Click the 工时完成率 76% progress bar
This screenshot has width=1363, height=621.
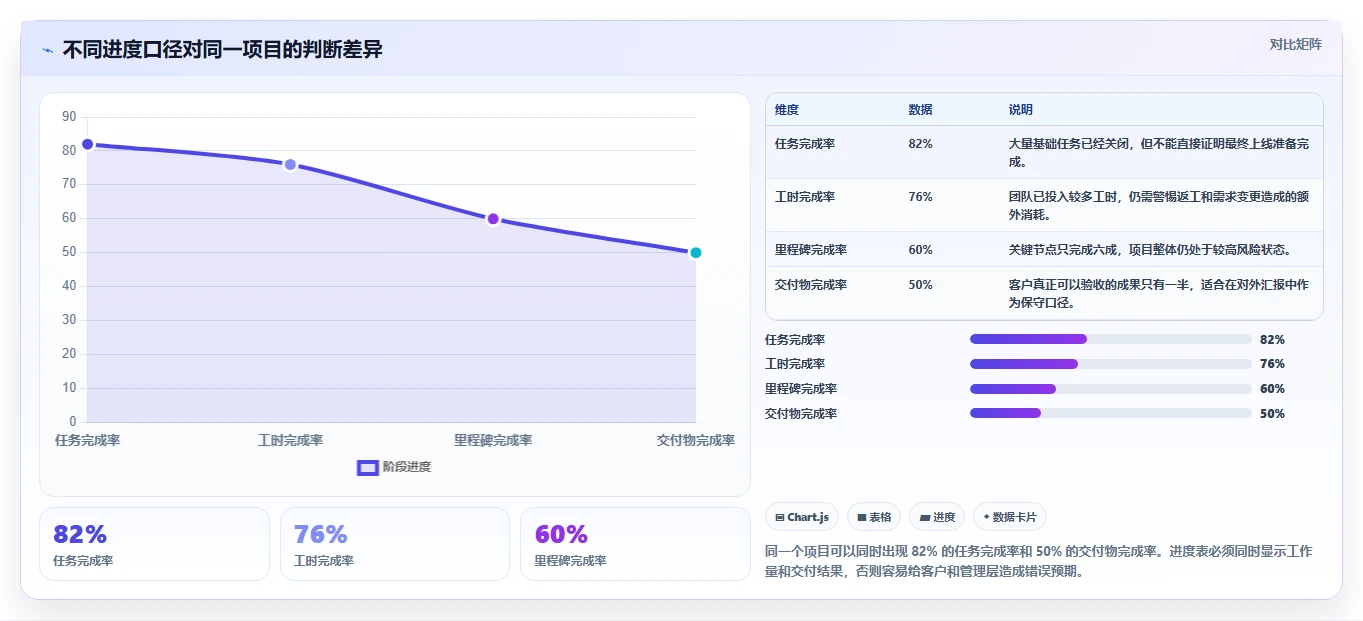[x=1111, y=364]
